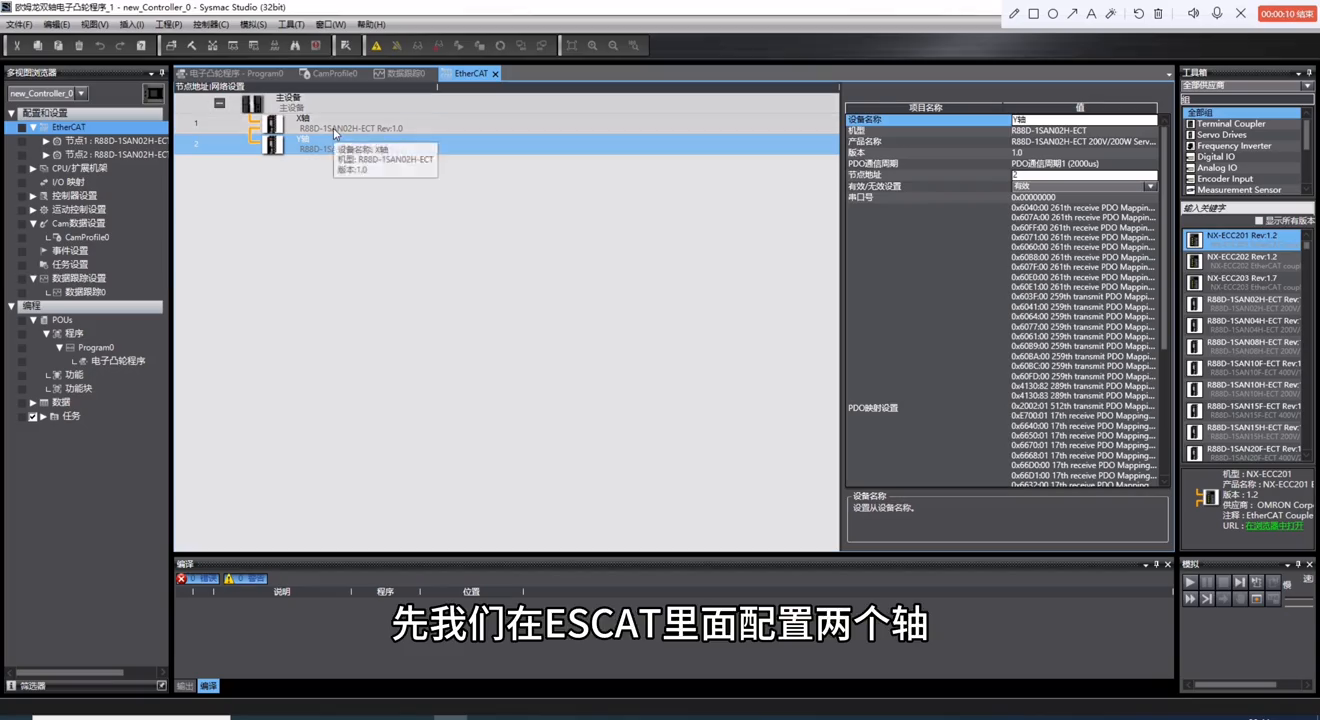Click the simulation Play button
Screen dimensions: 1320x720
click(x=1190, y=582)
